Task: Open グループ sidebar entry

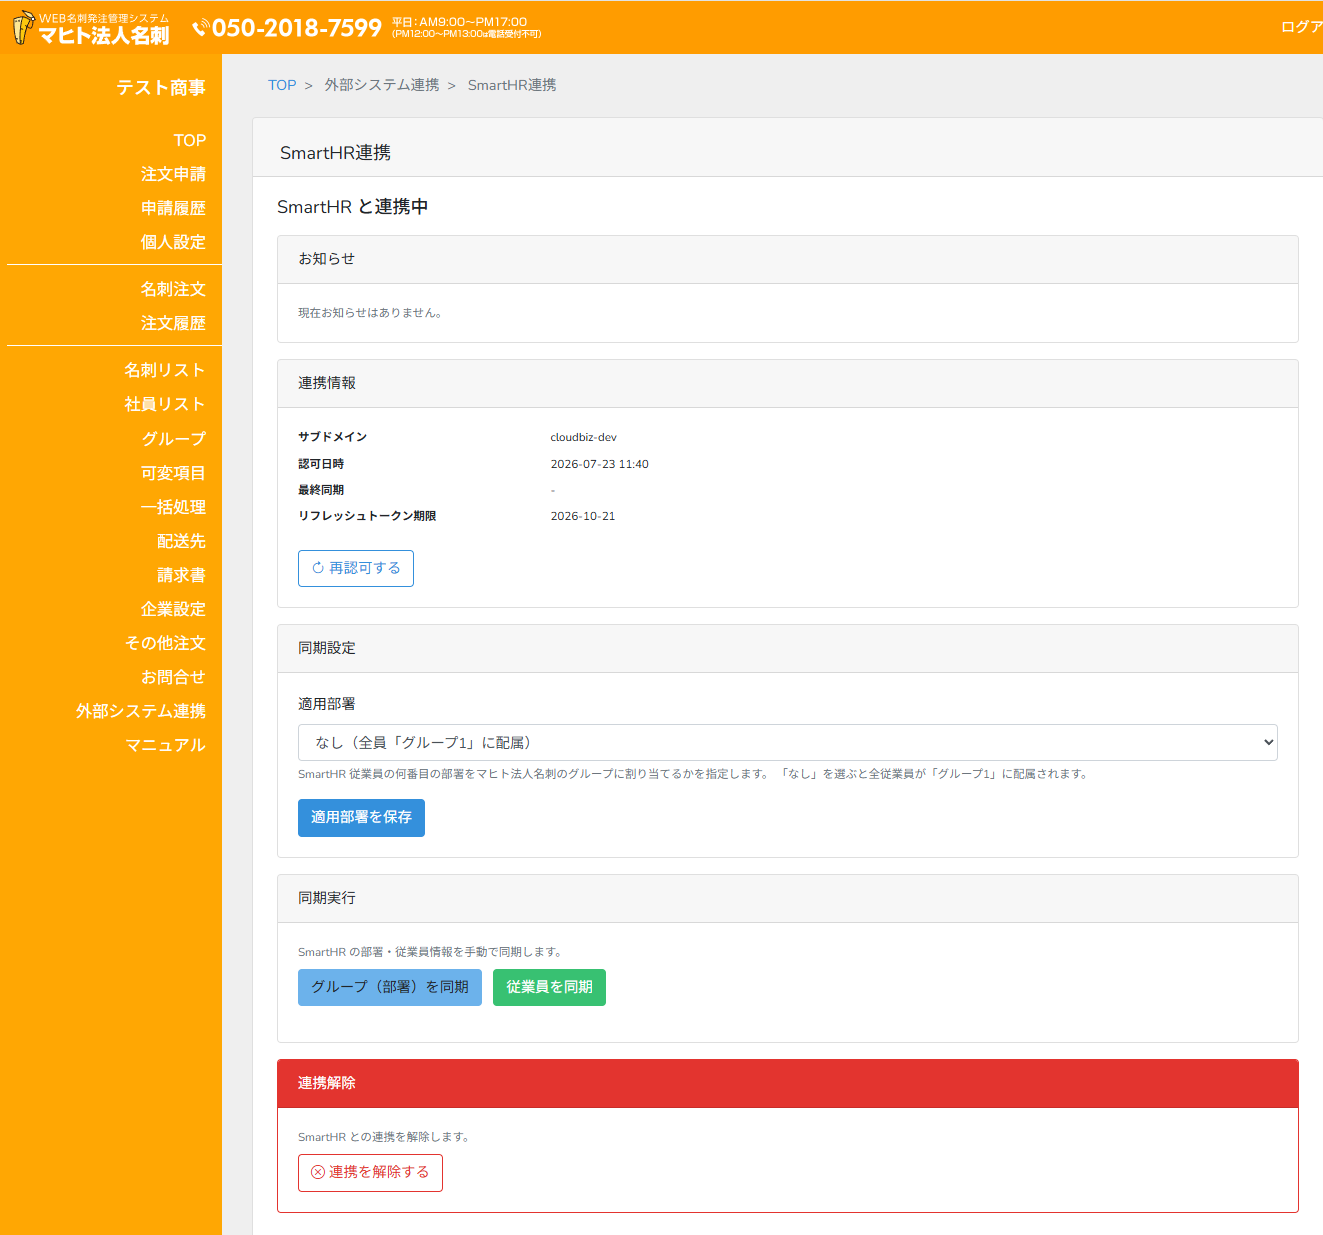Action: [174, 439]
